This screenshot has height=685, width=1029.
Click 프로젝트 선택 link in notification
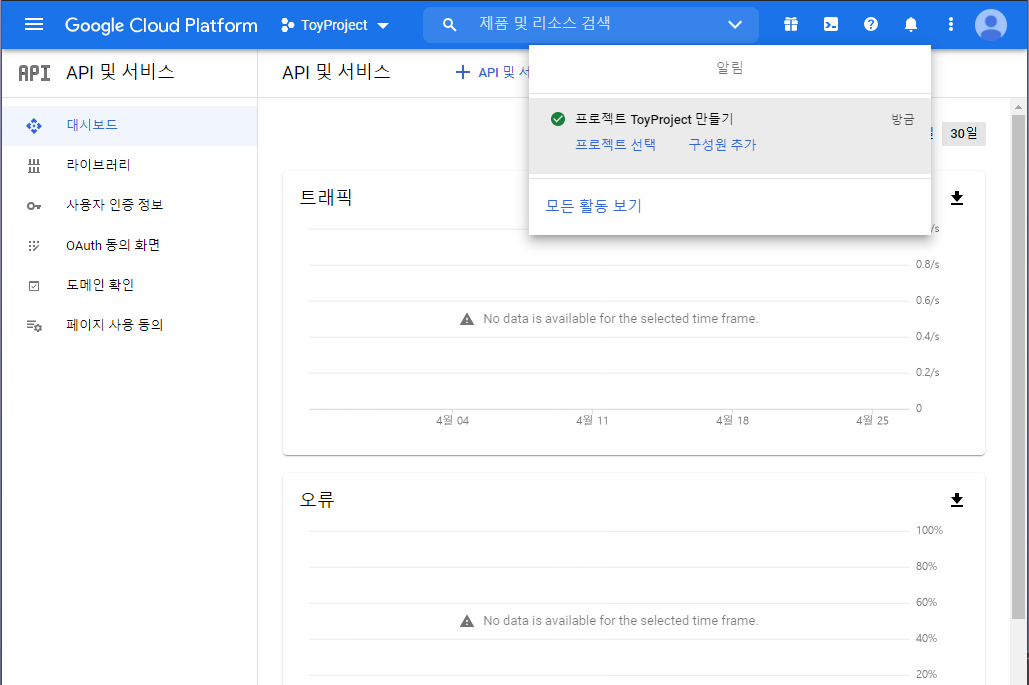(x=616, y=145)
